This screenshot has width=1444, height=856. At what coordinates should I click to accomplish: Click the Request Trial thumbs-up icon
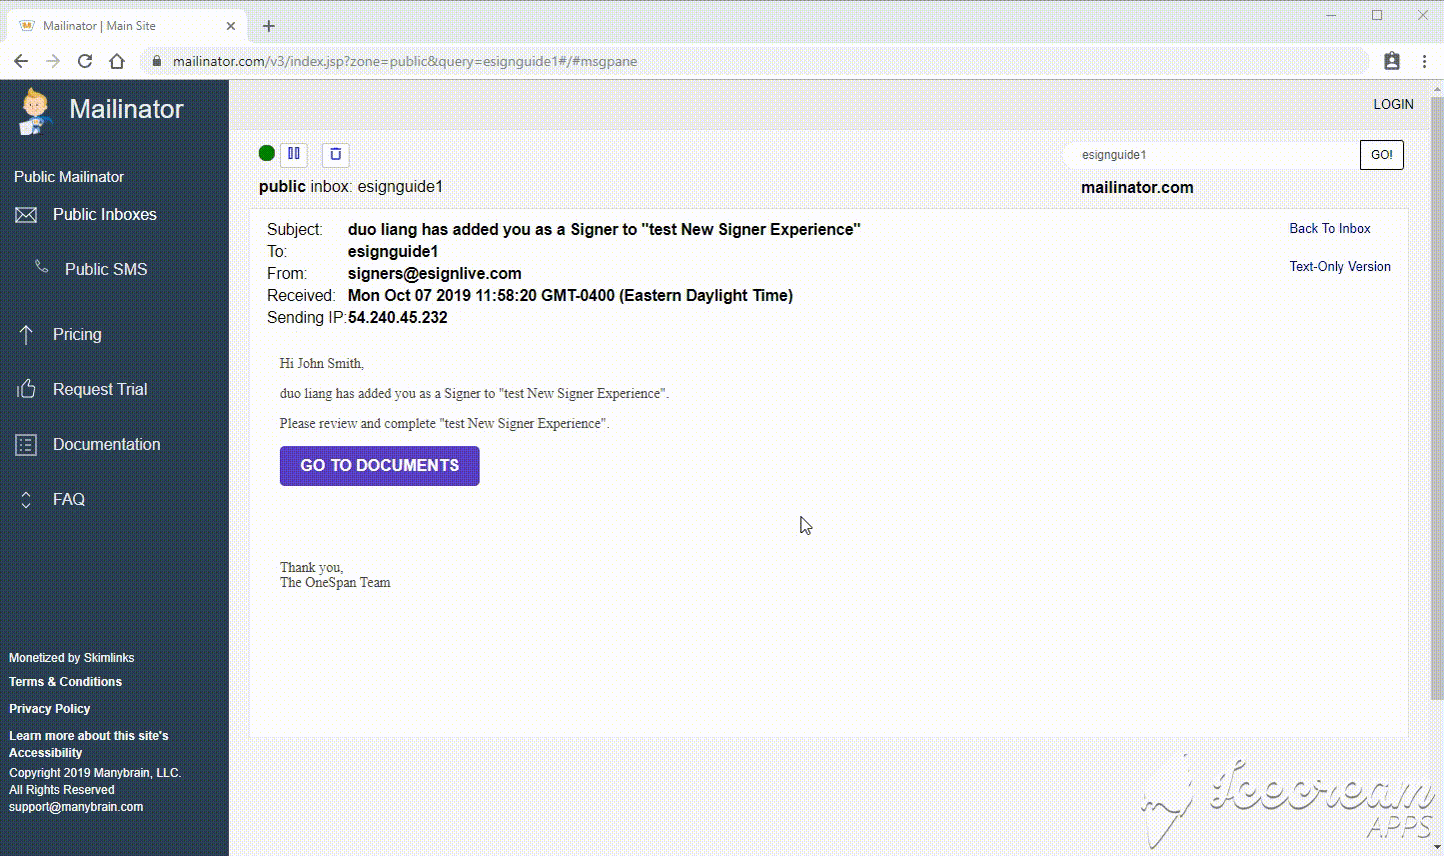click(26, 389)
